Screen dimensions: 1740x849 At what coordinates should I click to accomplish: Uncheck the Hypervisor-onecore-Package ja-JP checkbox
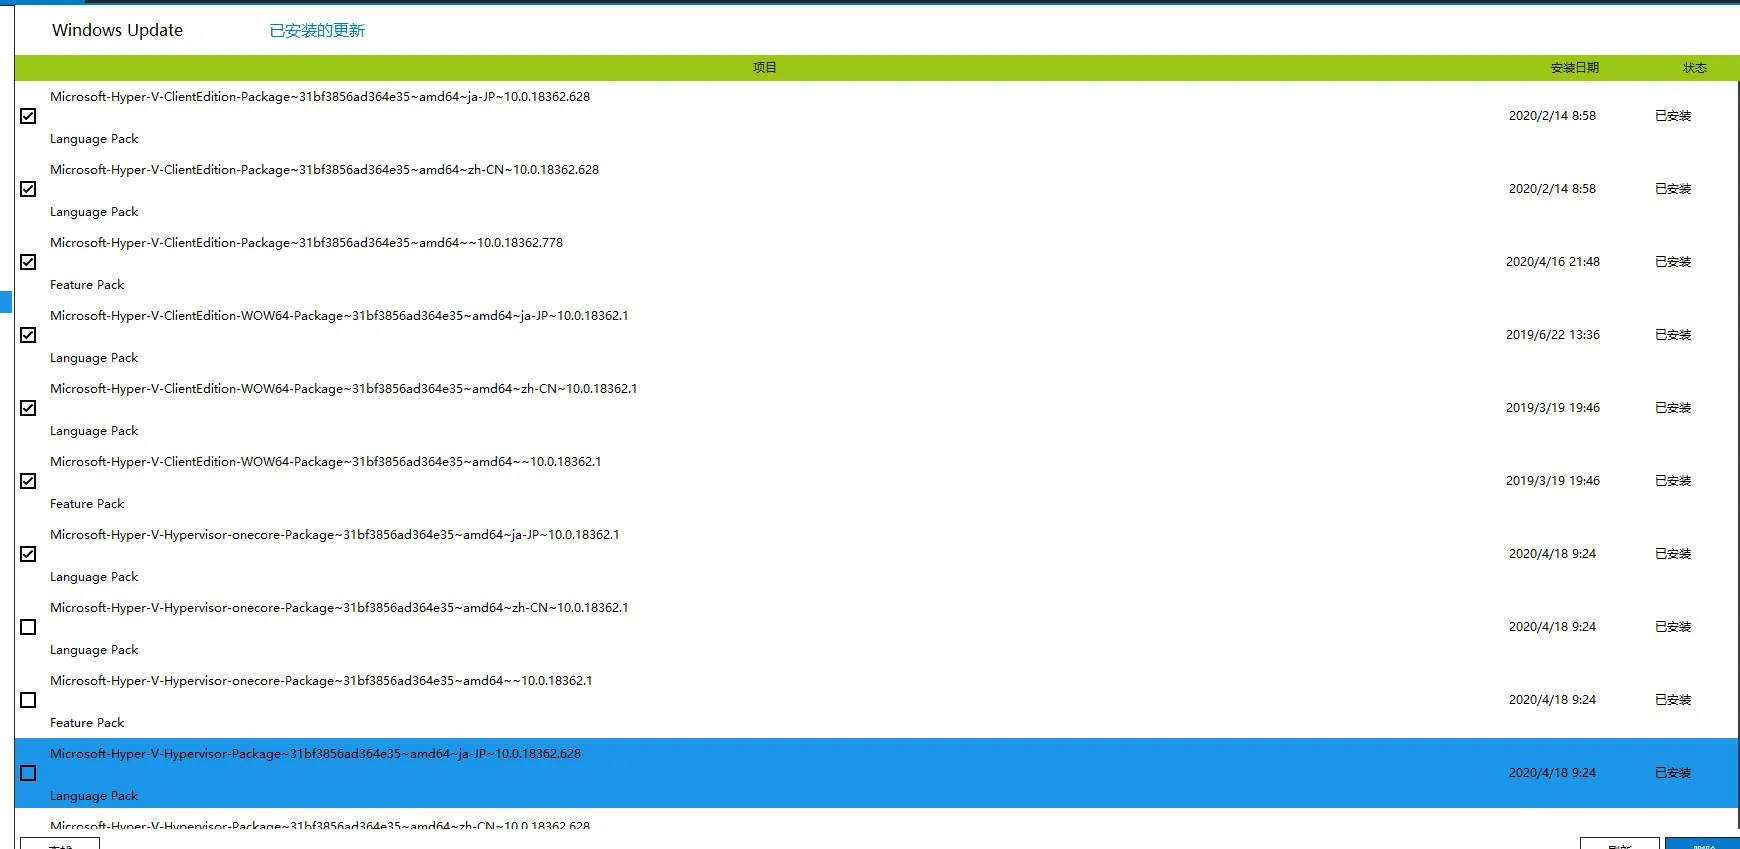tap(28, 554)
